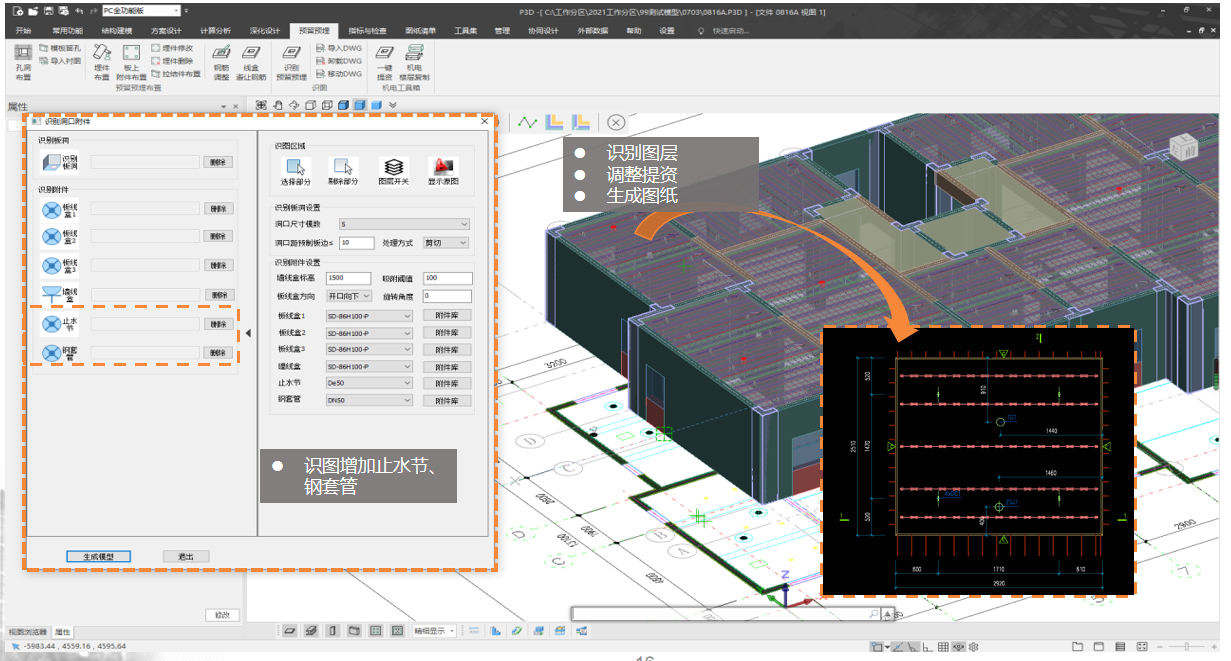
Task: Click the 生成模型 button
Action: click(98, 556)
